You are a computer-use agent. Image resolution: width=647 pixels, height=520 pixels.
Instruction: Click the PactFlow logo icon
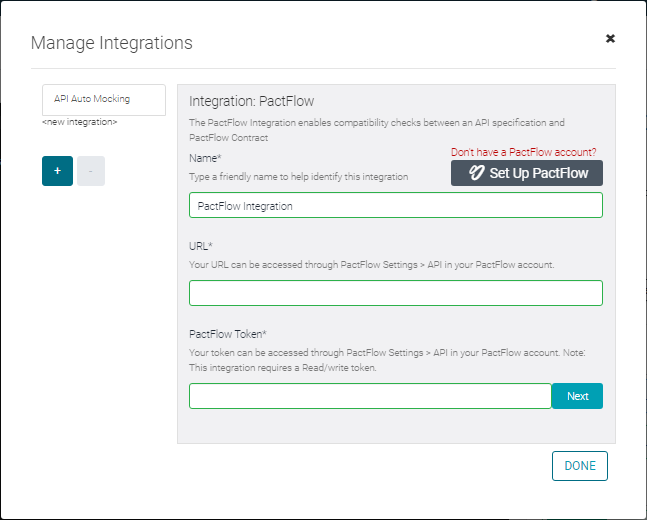tap(476, 173)
